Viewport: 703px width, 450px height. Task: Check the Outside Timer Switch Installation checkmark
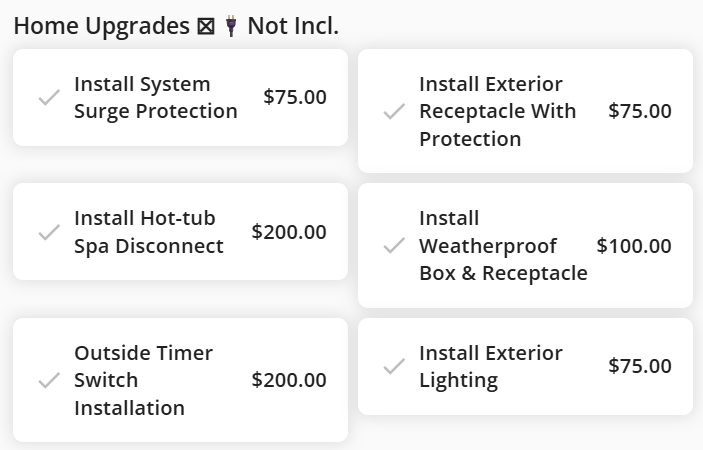pyautogui.click(x=48, y=380)
